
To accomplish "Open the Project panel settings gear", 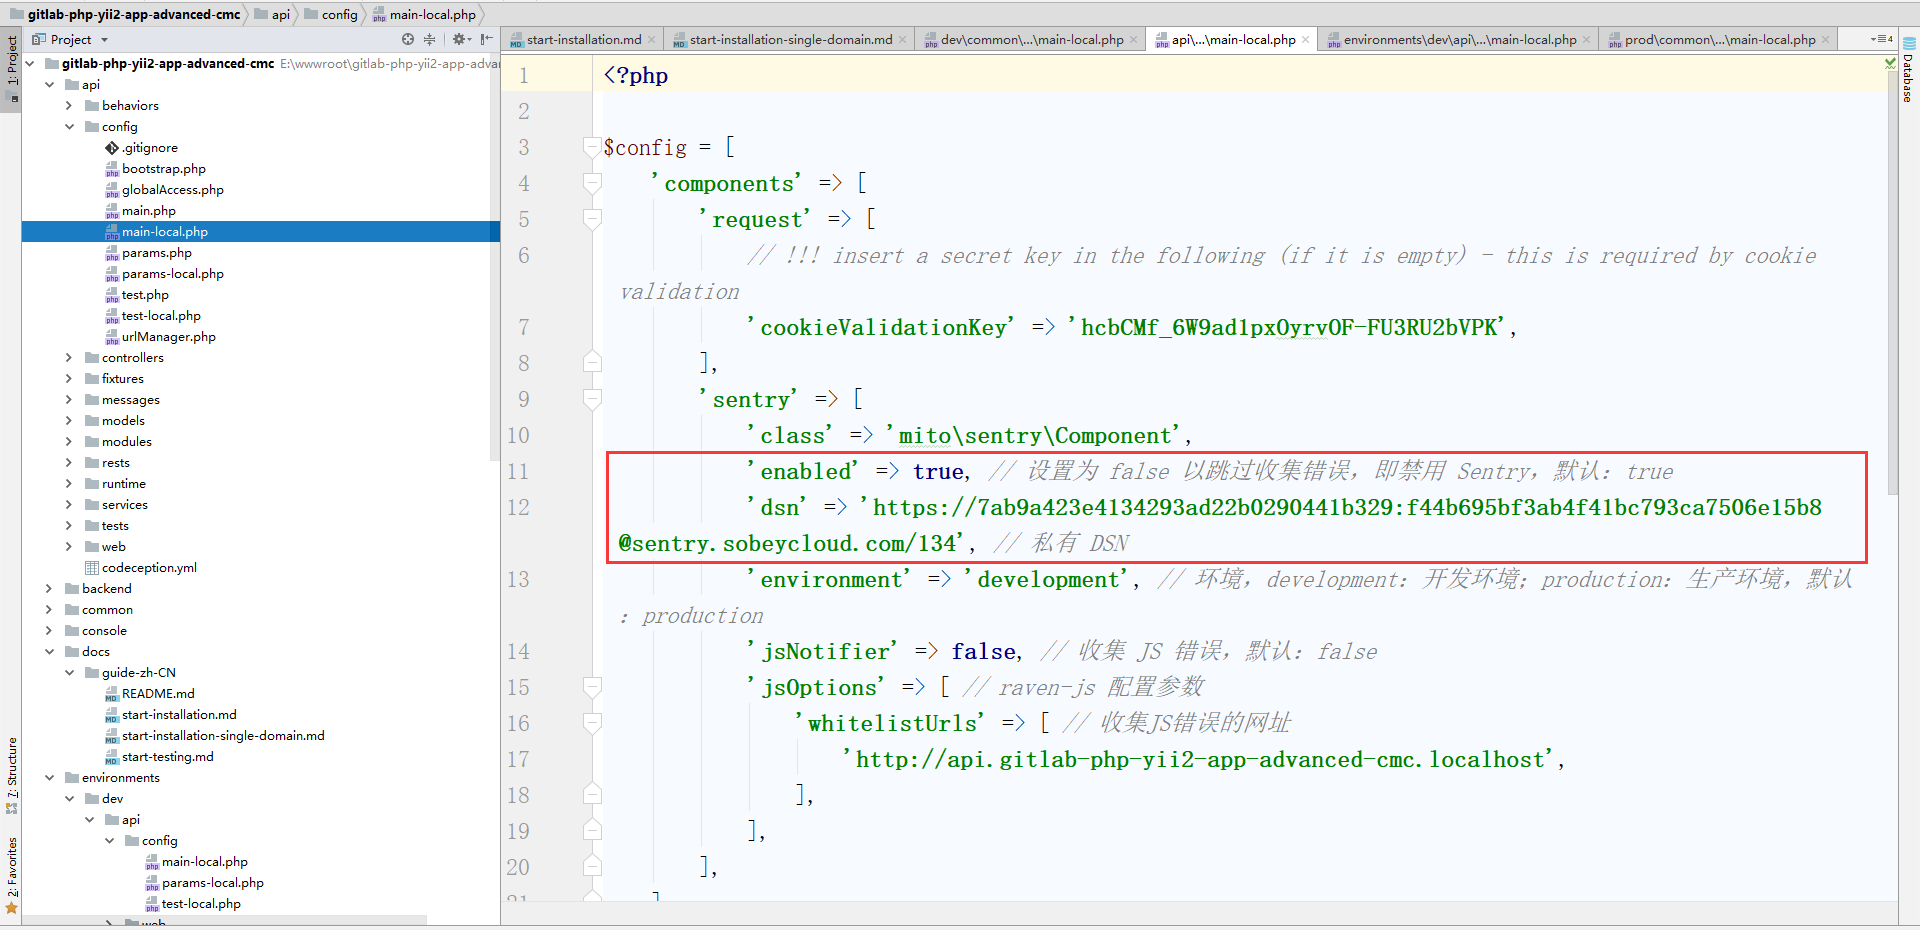I will (x=459, y=40).
